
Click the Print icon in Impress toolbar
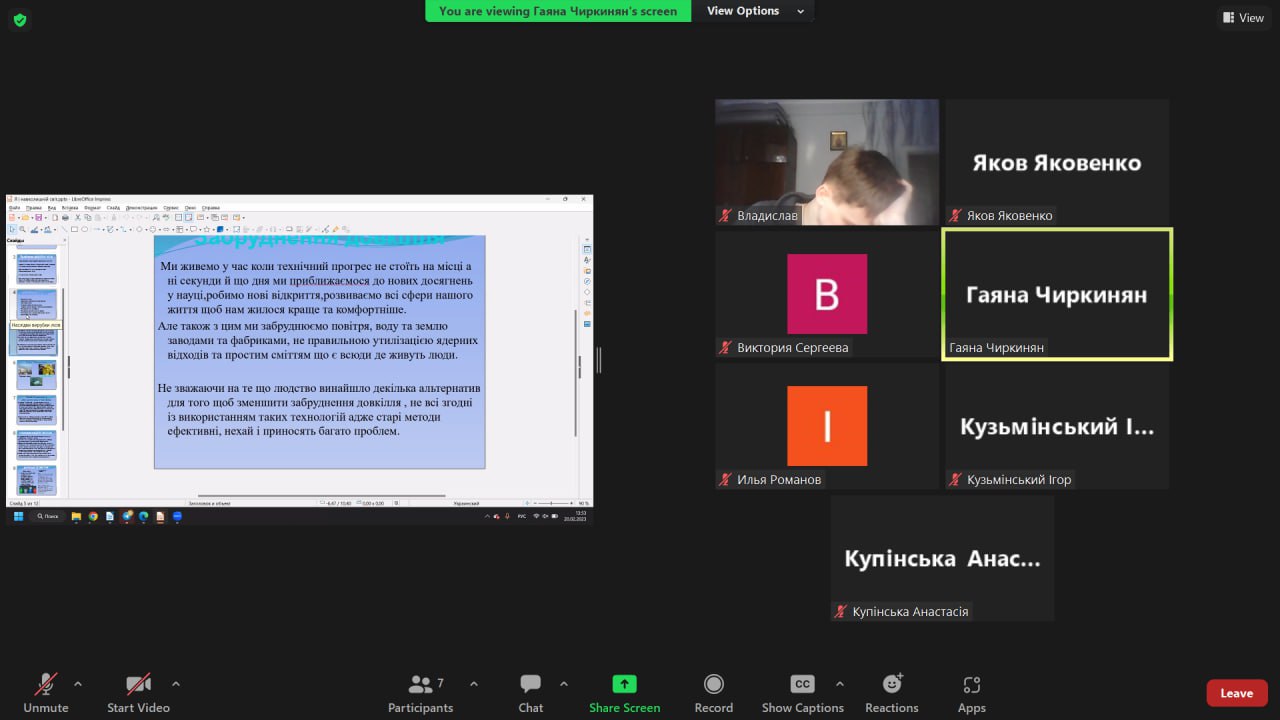point(65,218)
